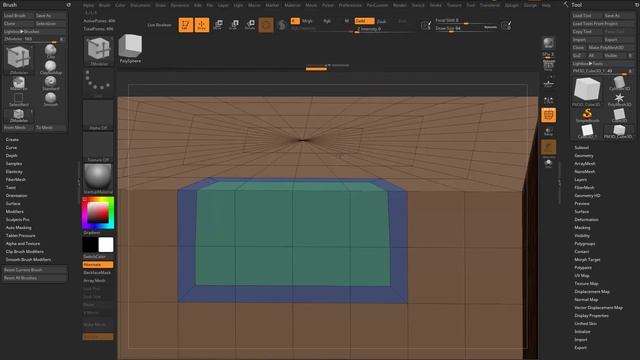Image resolution: width=640 pixels, height=360 pixels.
Task: Open the ZModeler brush thumbnail beside canvas
Action: 99,51
